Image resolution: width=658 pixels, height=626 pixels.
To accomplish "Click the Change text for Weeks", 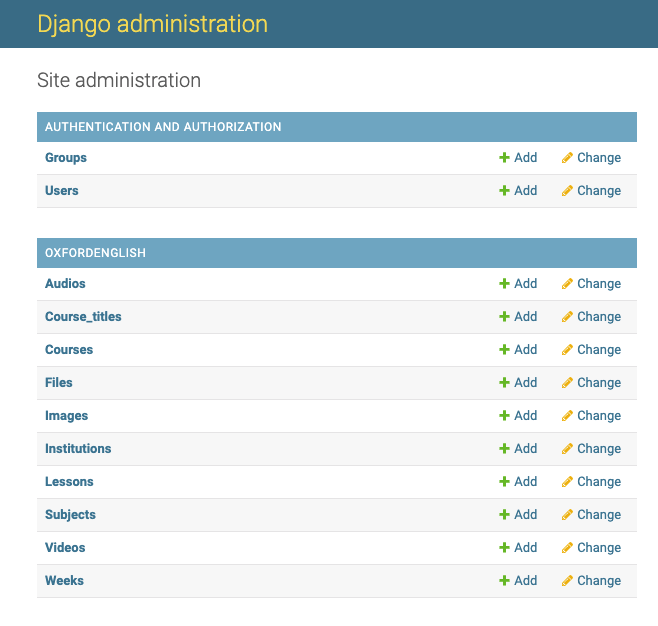I will click(x=599, y=581).
